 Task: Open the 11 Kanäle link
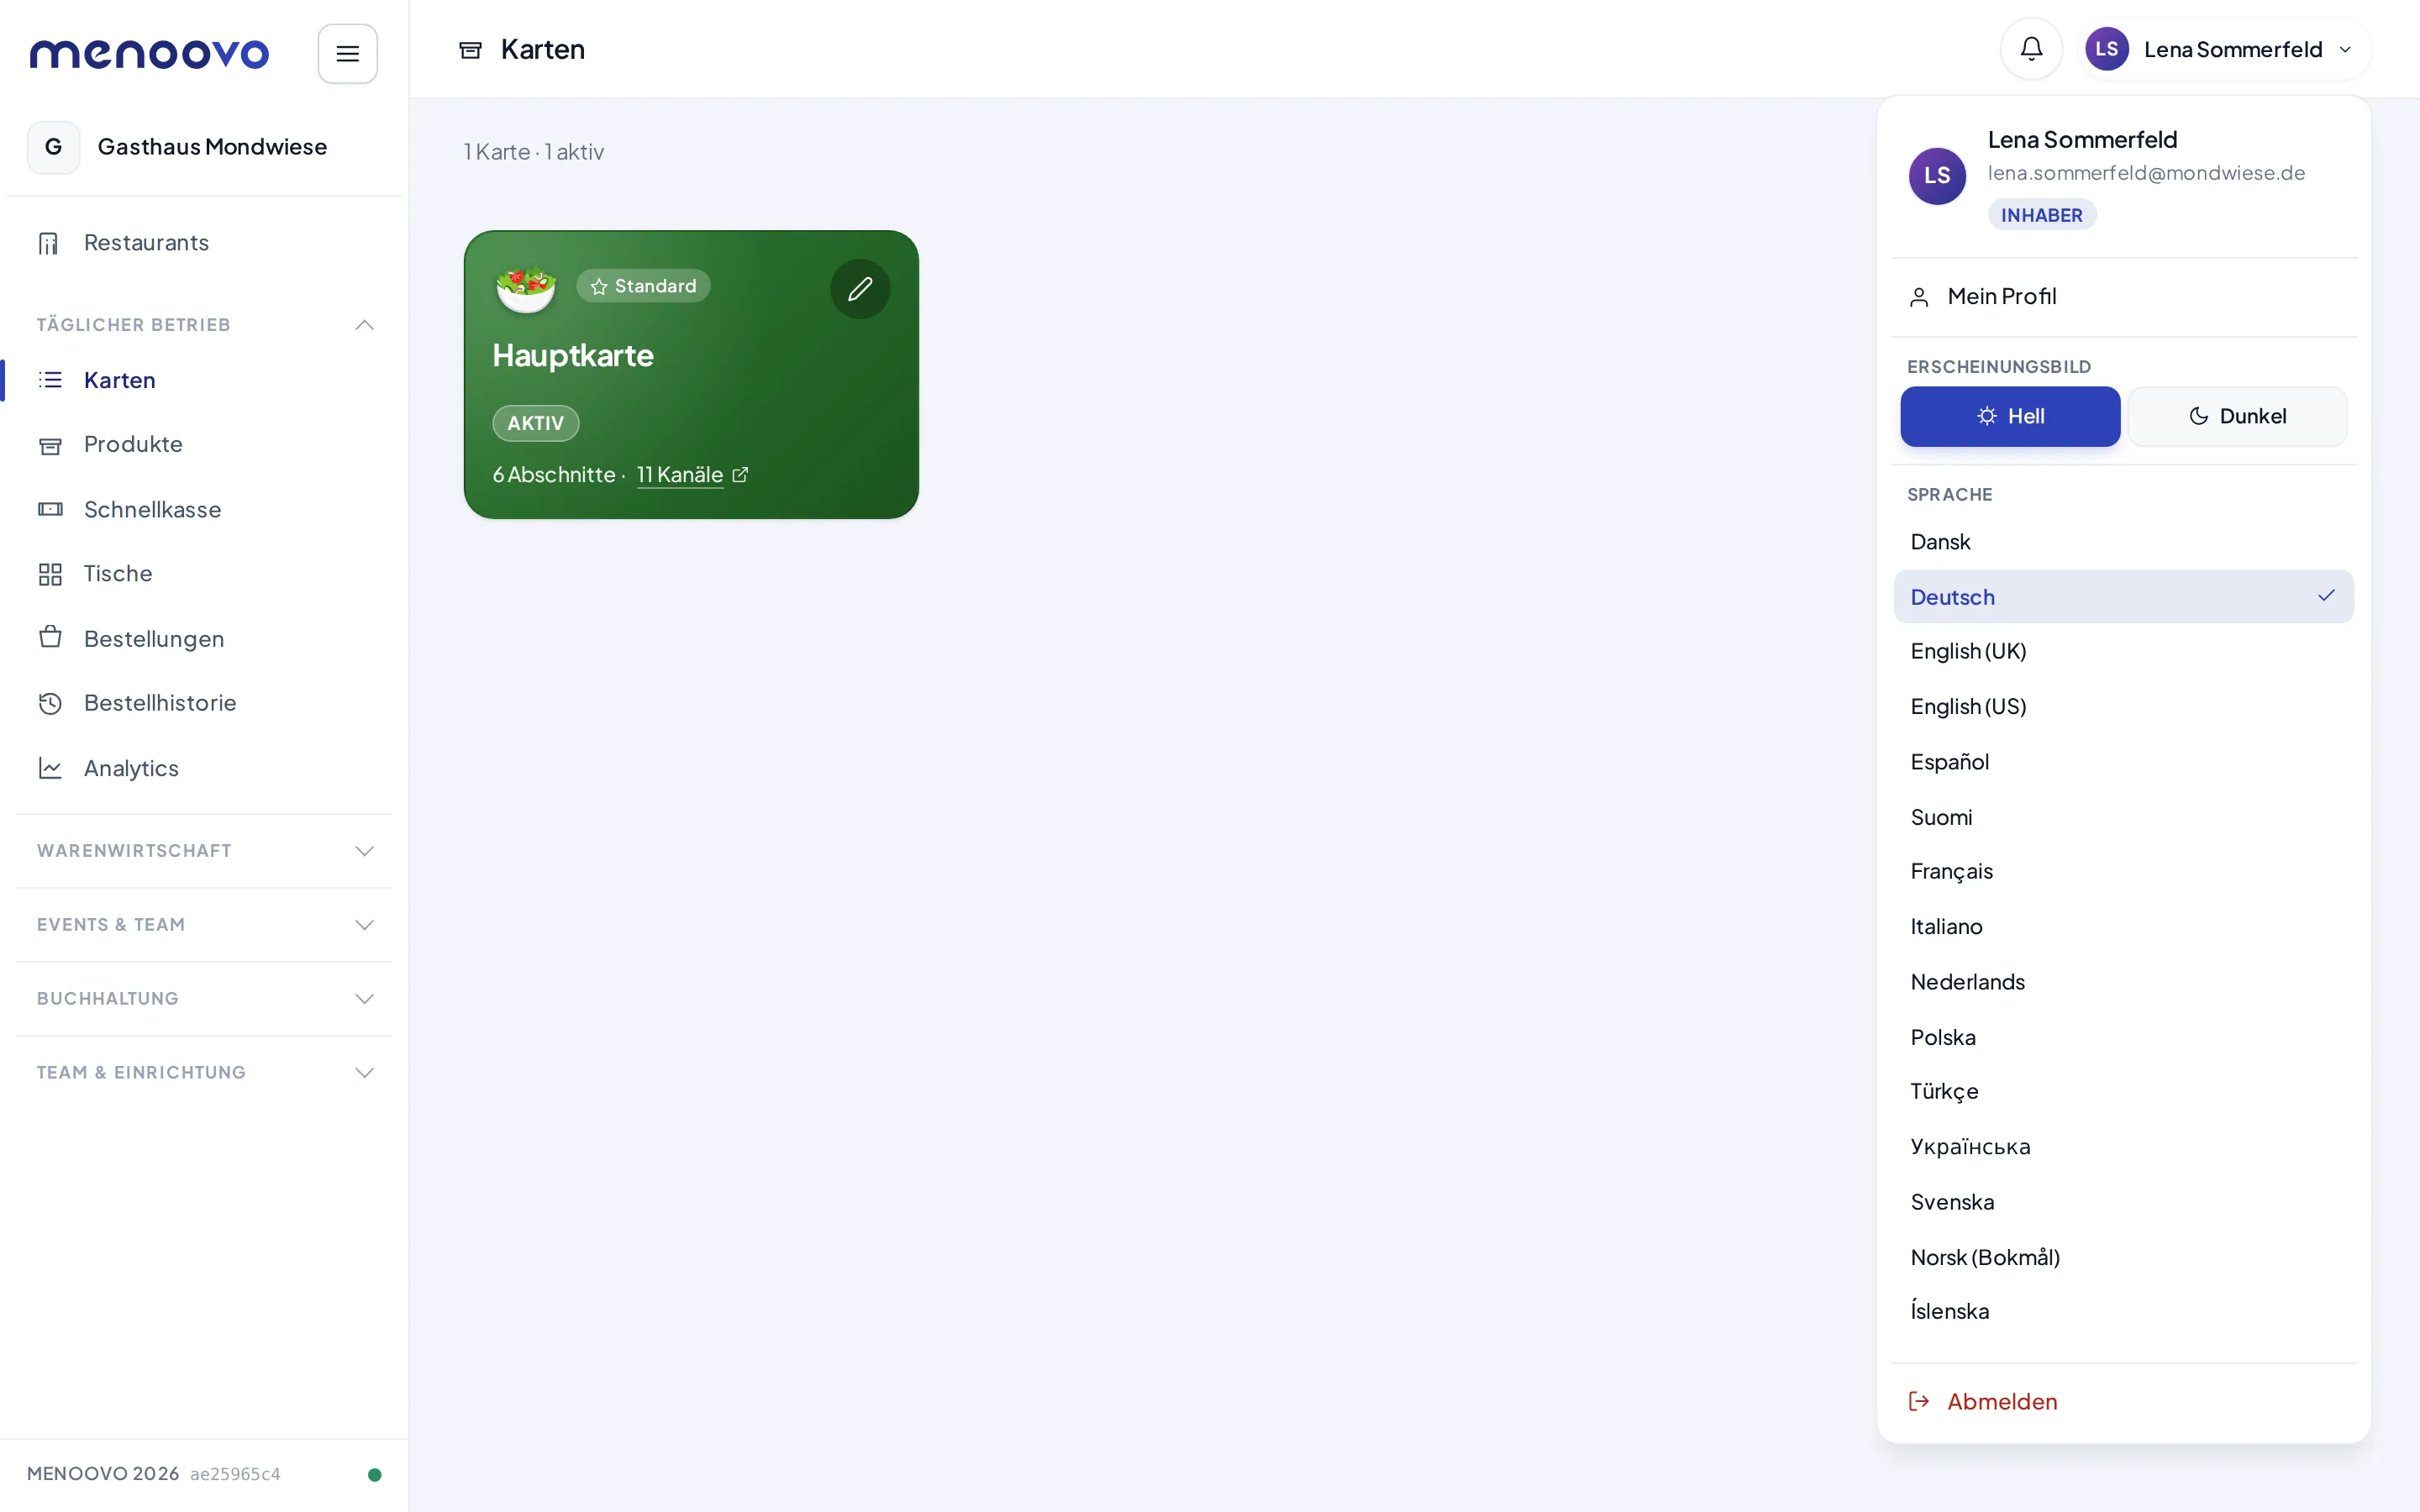pos(680,475)
